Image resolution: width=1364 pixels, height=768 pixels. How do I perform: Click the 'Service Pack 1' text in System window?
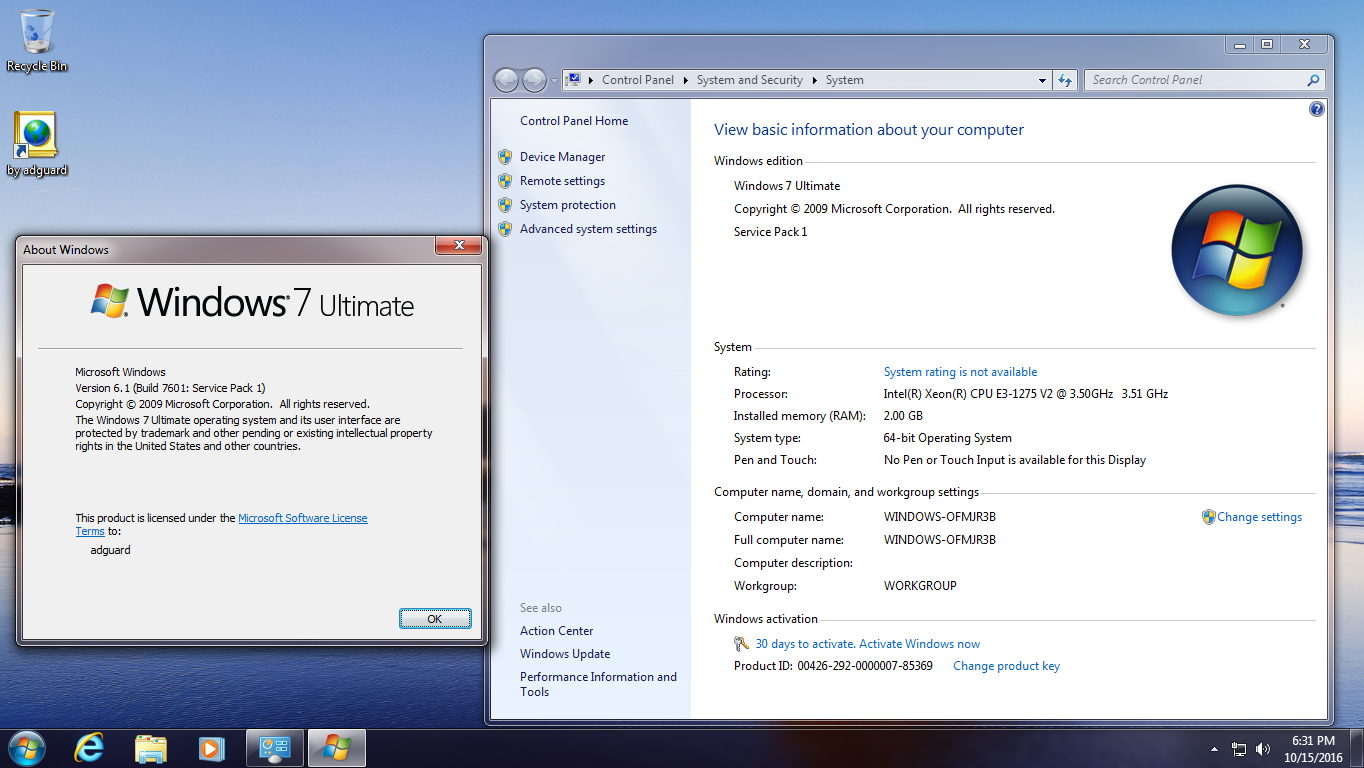point(770,232)
